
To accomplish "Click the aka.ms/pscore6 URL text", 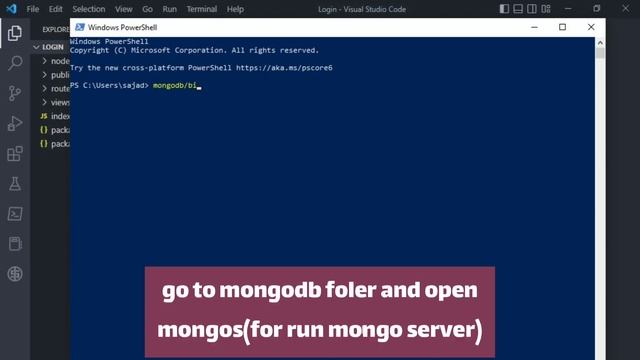I will point(284,68).
